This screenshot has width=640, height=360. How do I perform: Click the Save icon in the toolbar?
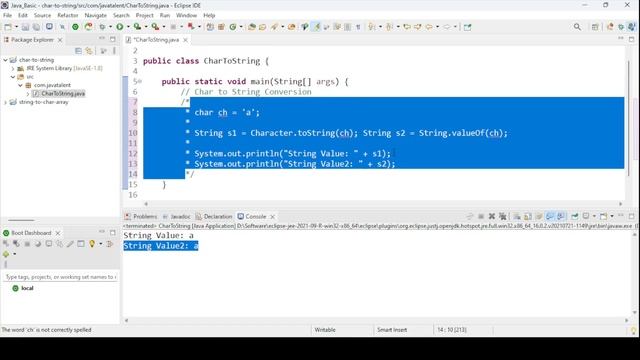coord(25,27)
